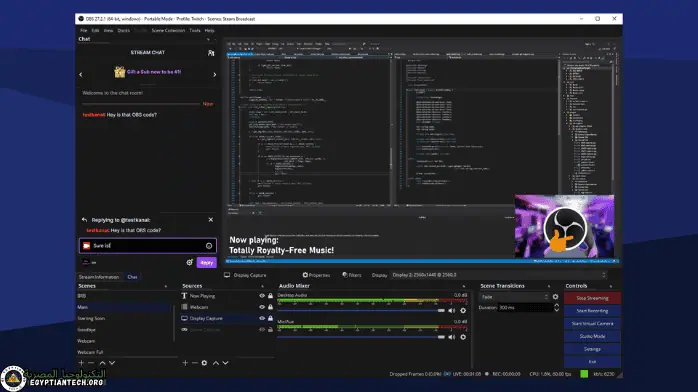The height and width of the screenshot is (392, 698).
Task: Add a new source with plus icon
Action: click(x=185, y=363)
